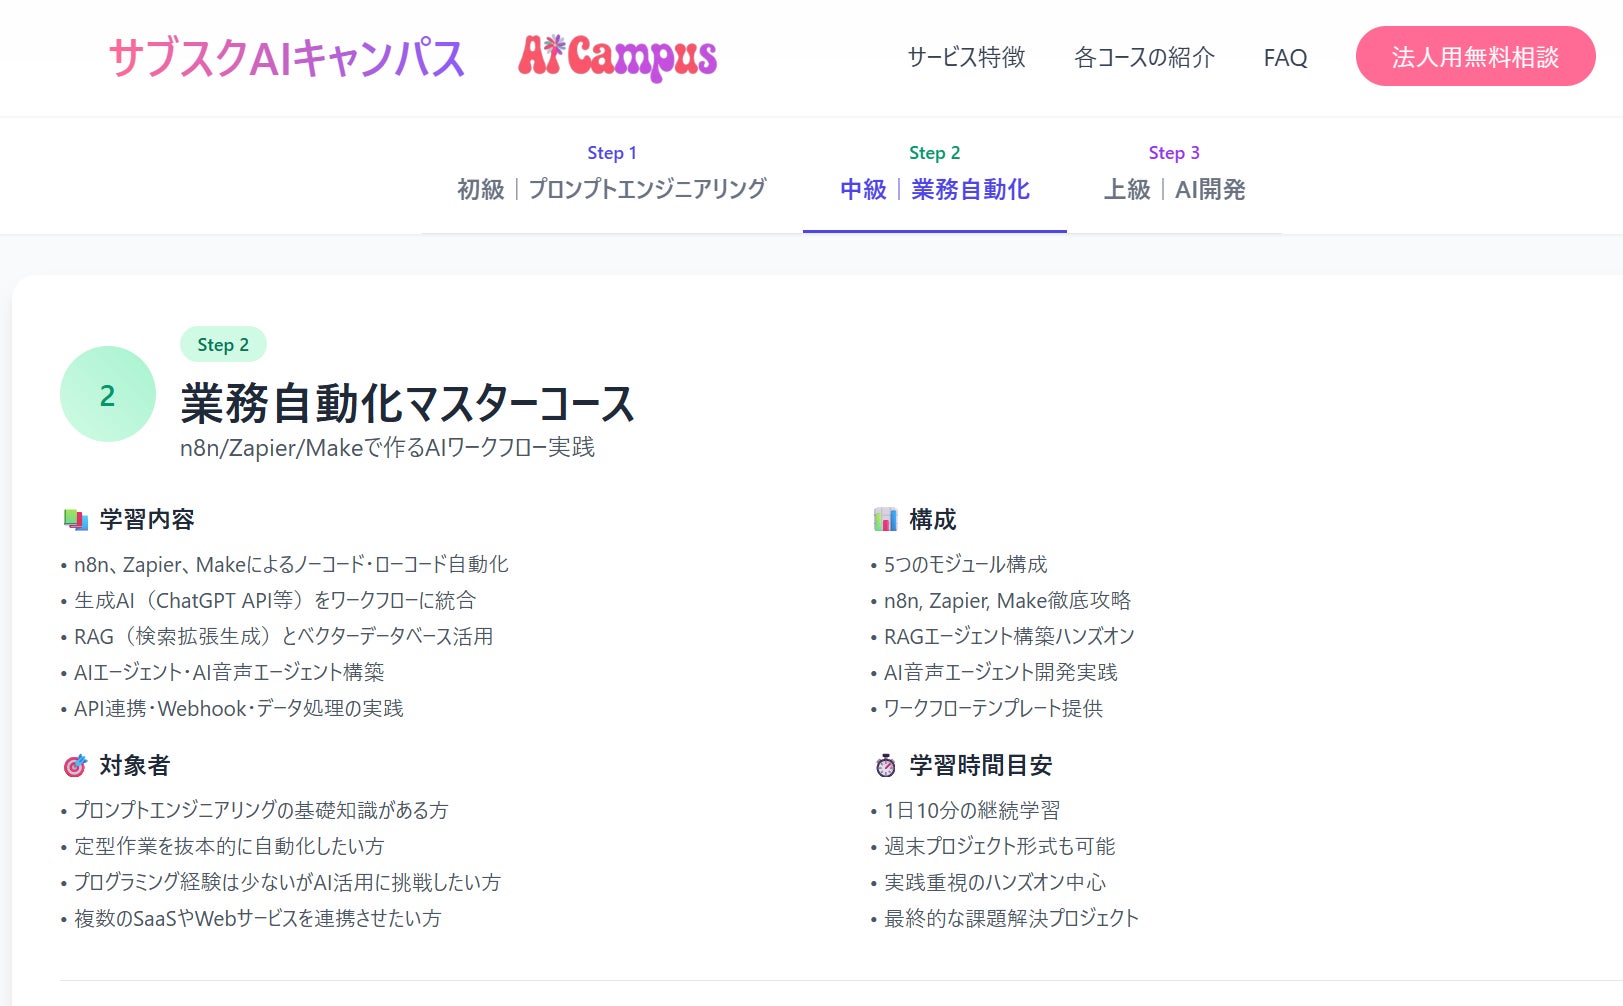
Task: Click the green Step 2 badge
Action: [x=223, y=344]
